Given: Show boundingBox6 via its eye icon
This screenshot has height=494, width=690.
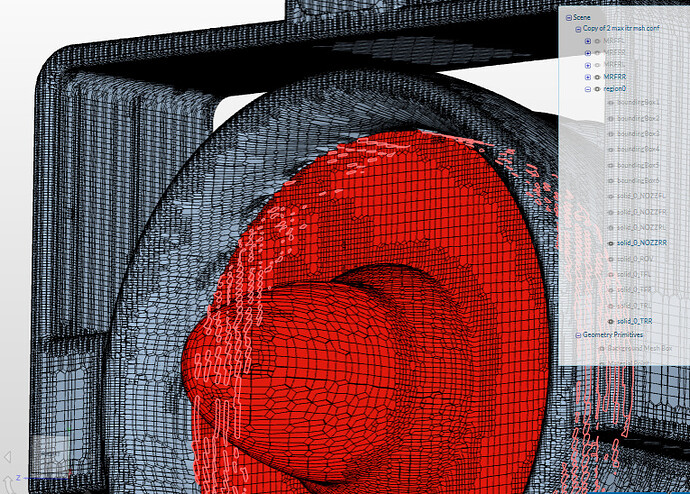Looking at the screenshot, I should click(611, 181).
